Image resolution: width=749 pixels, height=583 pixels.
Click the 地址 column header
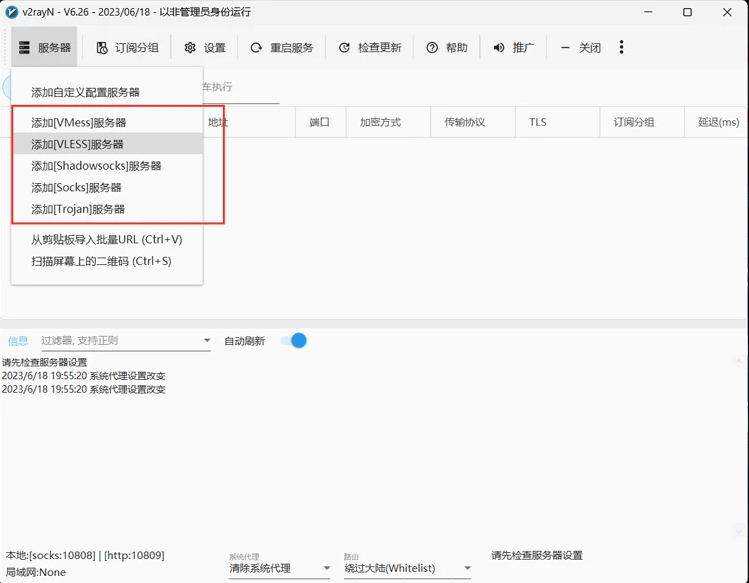point(248,122)
